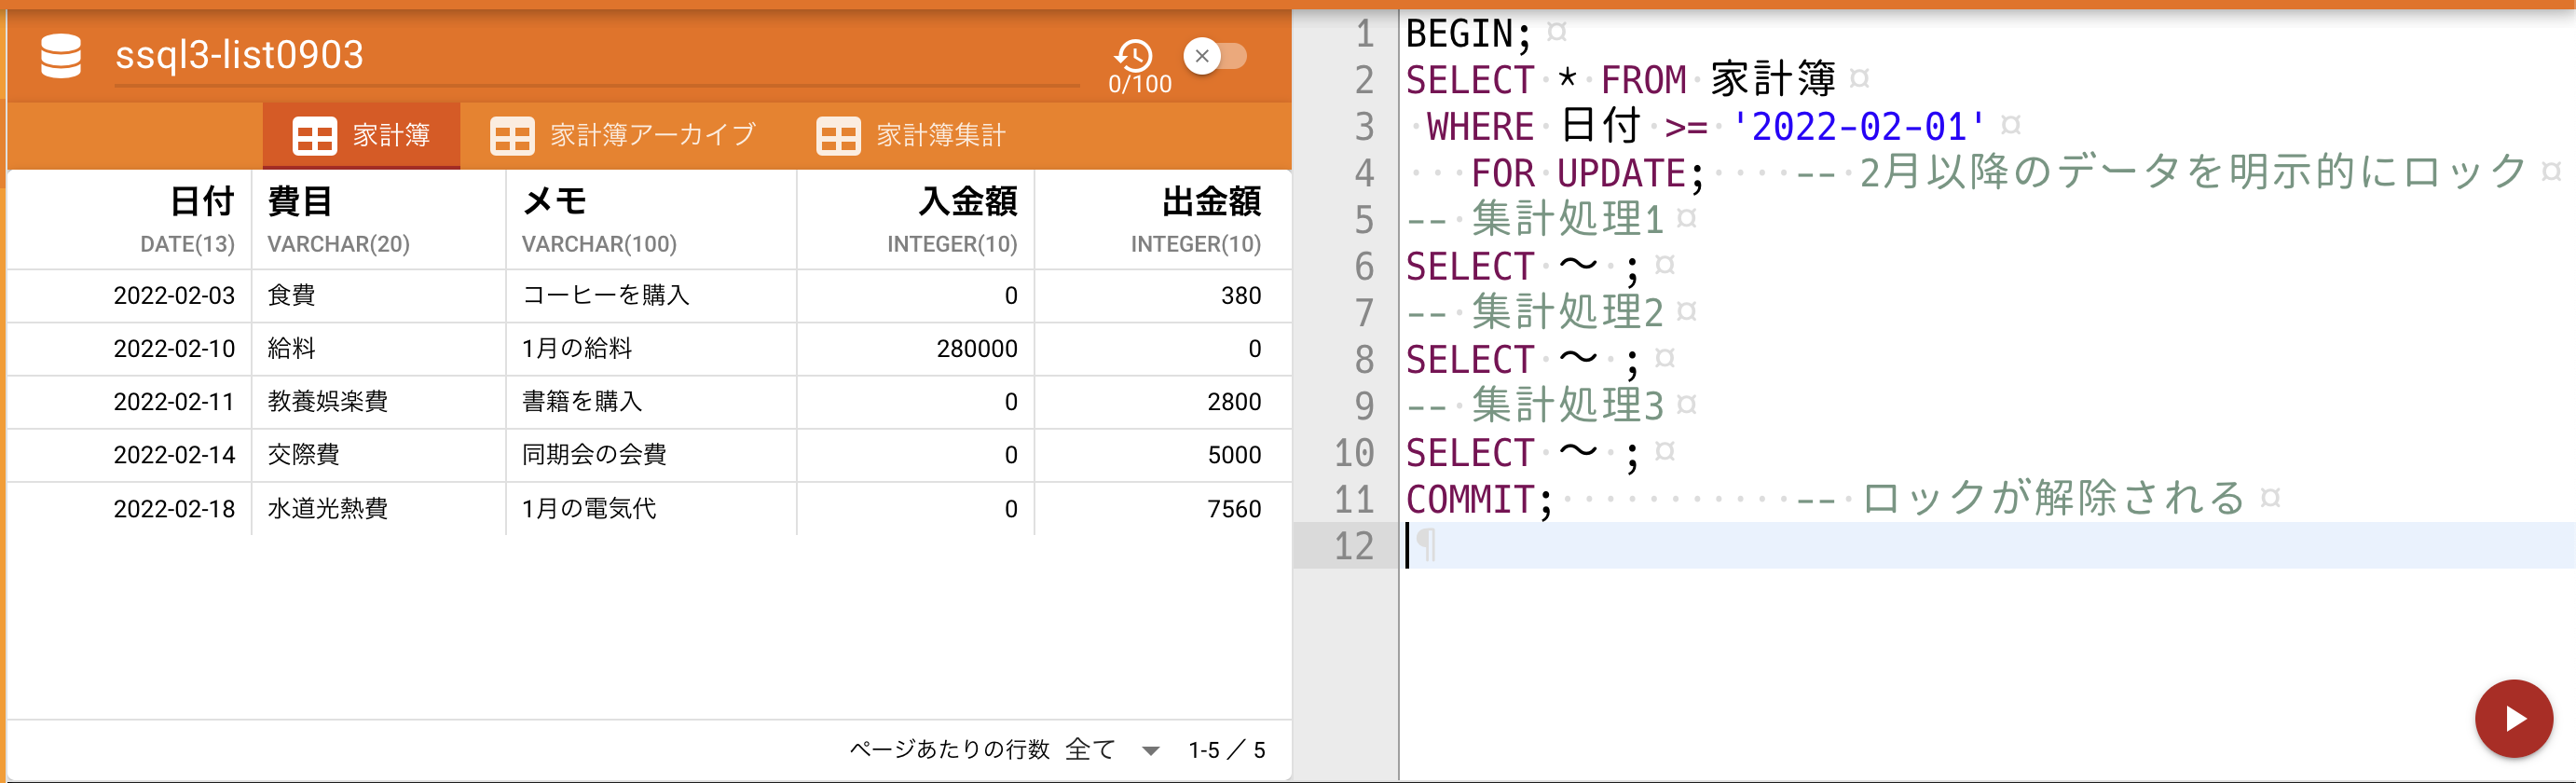2576x783 pixels.
Task: Click the table icon on the 家計簿集計 tab
Action: [x=838, y=136]
